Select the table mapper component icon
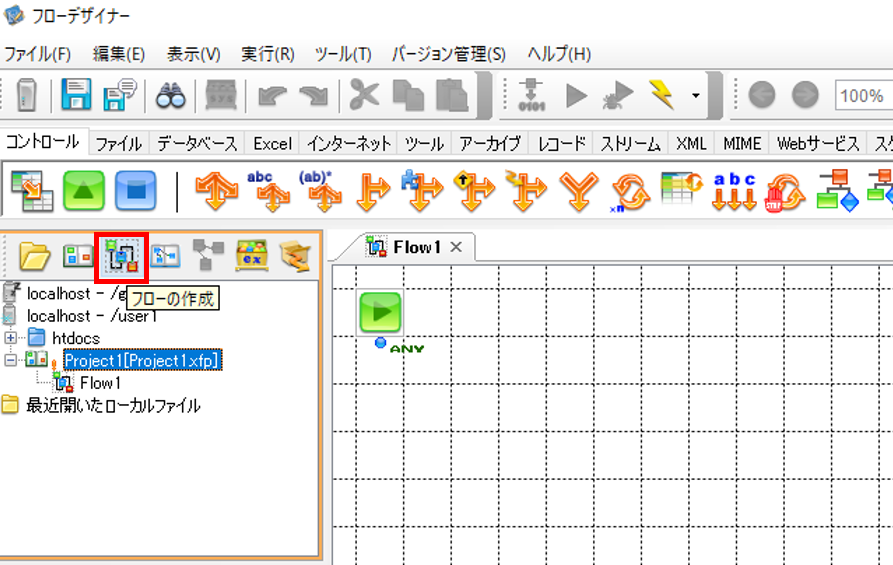This screenshot has width=893, height=565. click(32, 191)
